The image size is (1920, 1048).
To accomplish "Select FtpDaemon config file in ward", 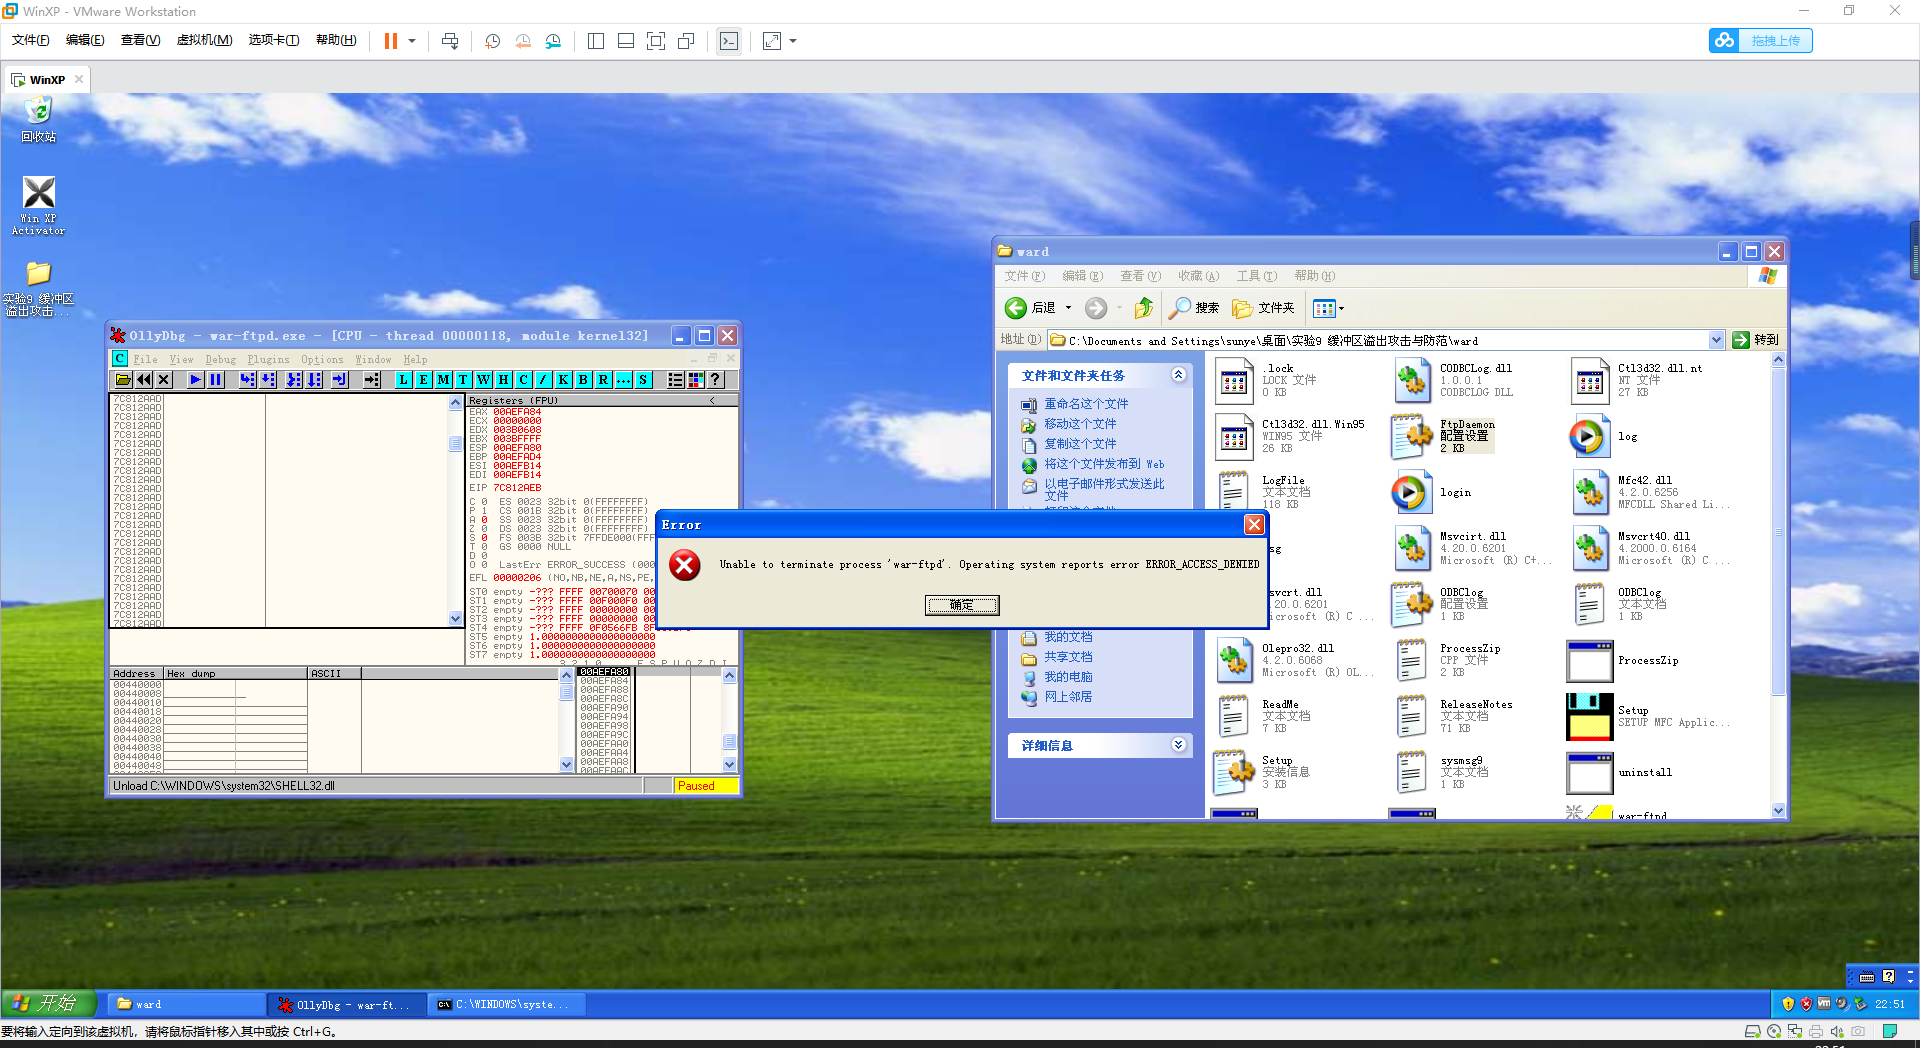I will click(x=1442, y=436).
